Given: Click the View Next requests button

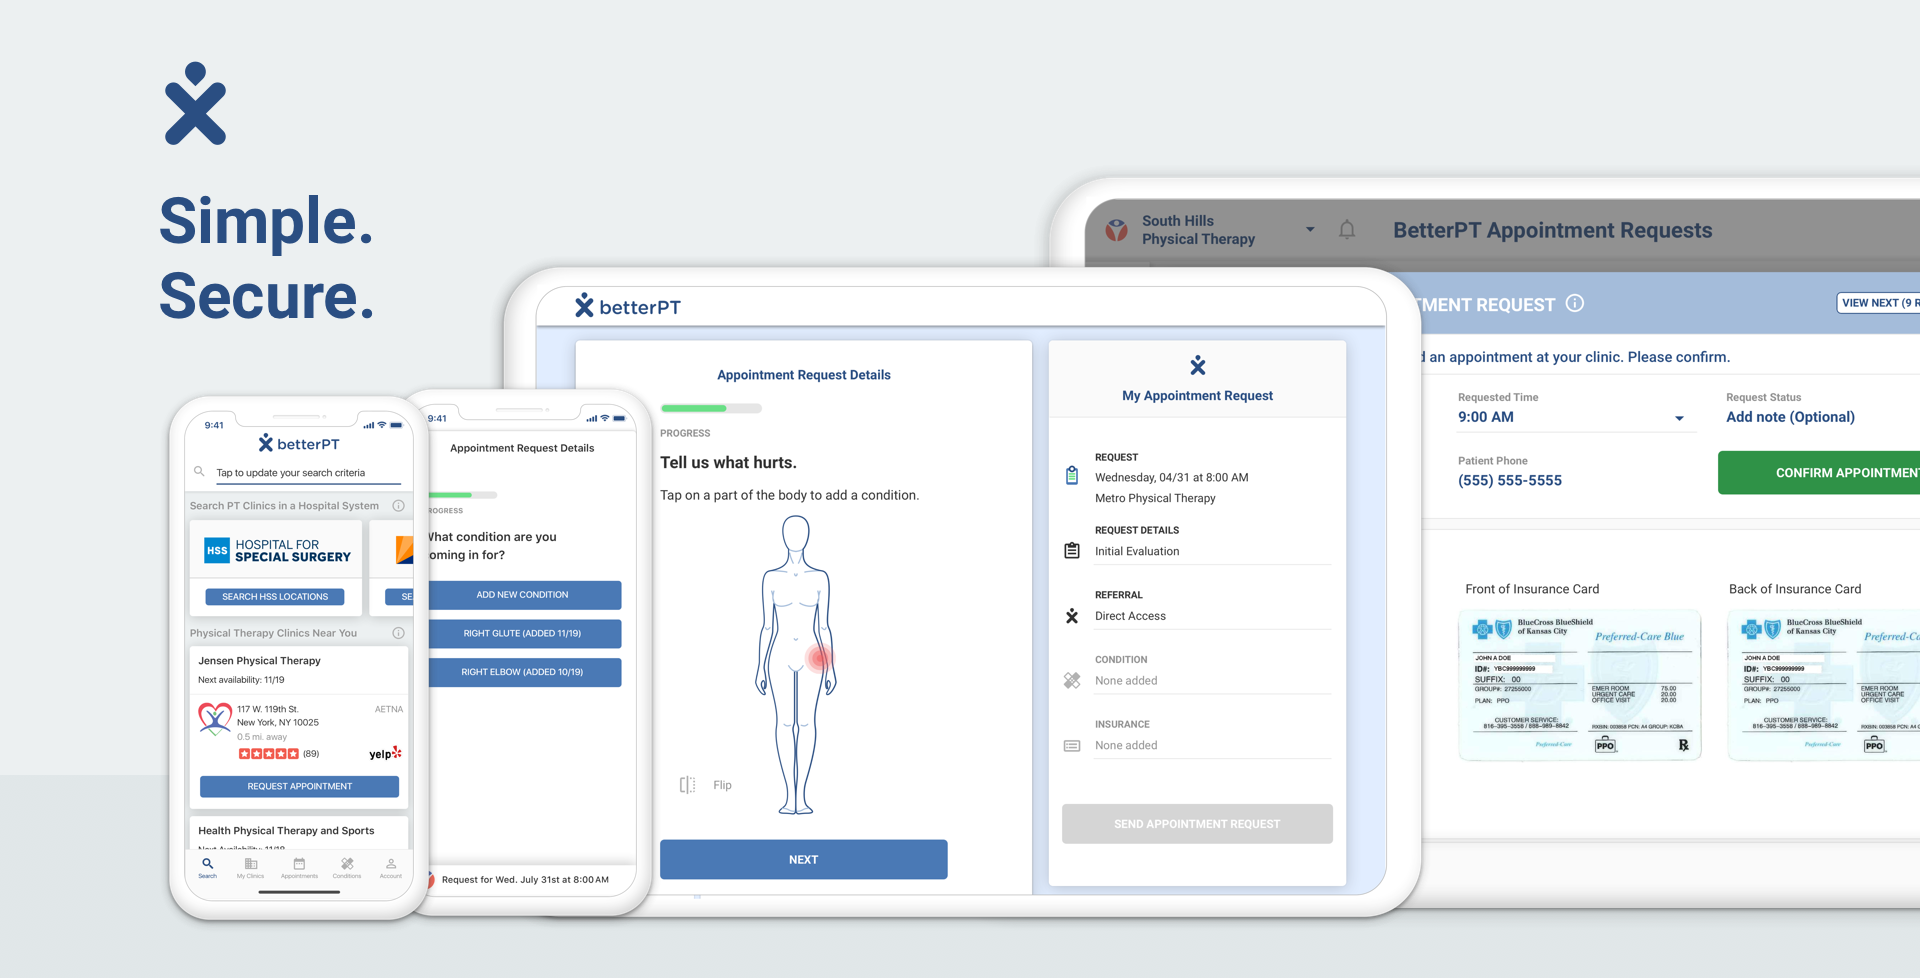Looking at the screenshot, I should point(1878,303).
